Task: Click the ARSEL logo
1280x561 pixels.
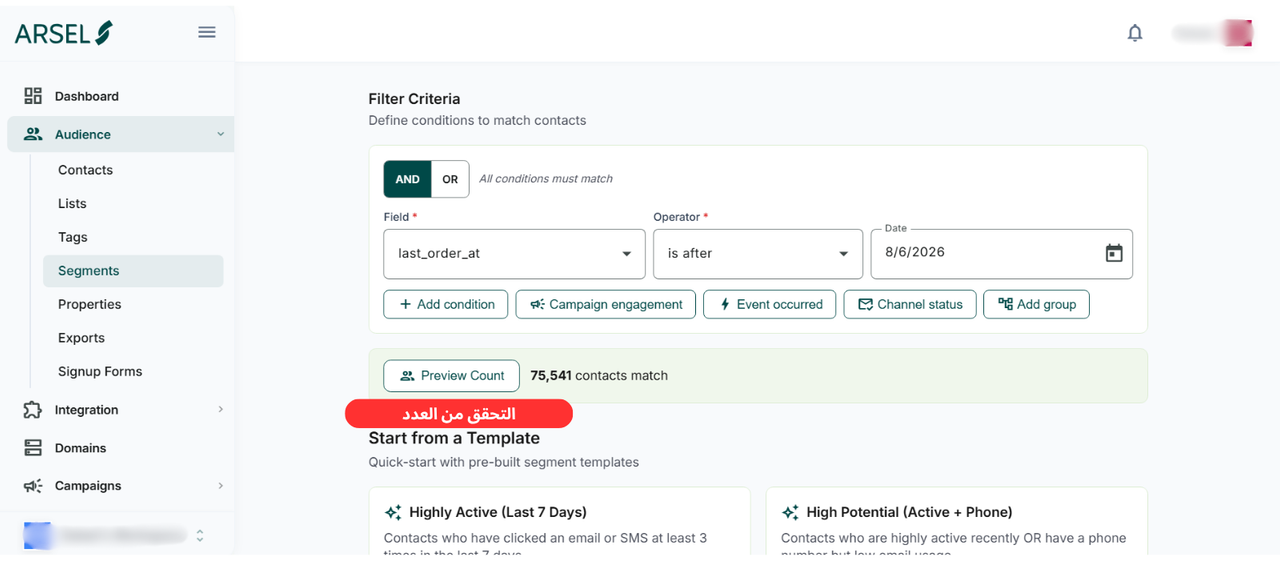Action: 63,32
